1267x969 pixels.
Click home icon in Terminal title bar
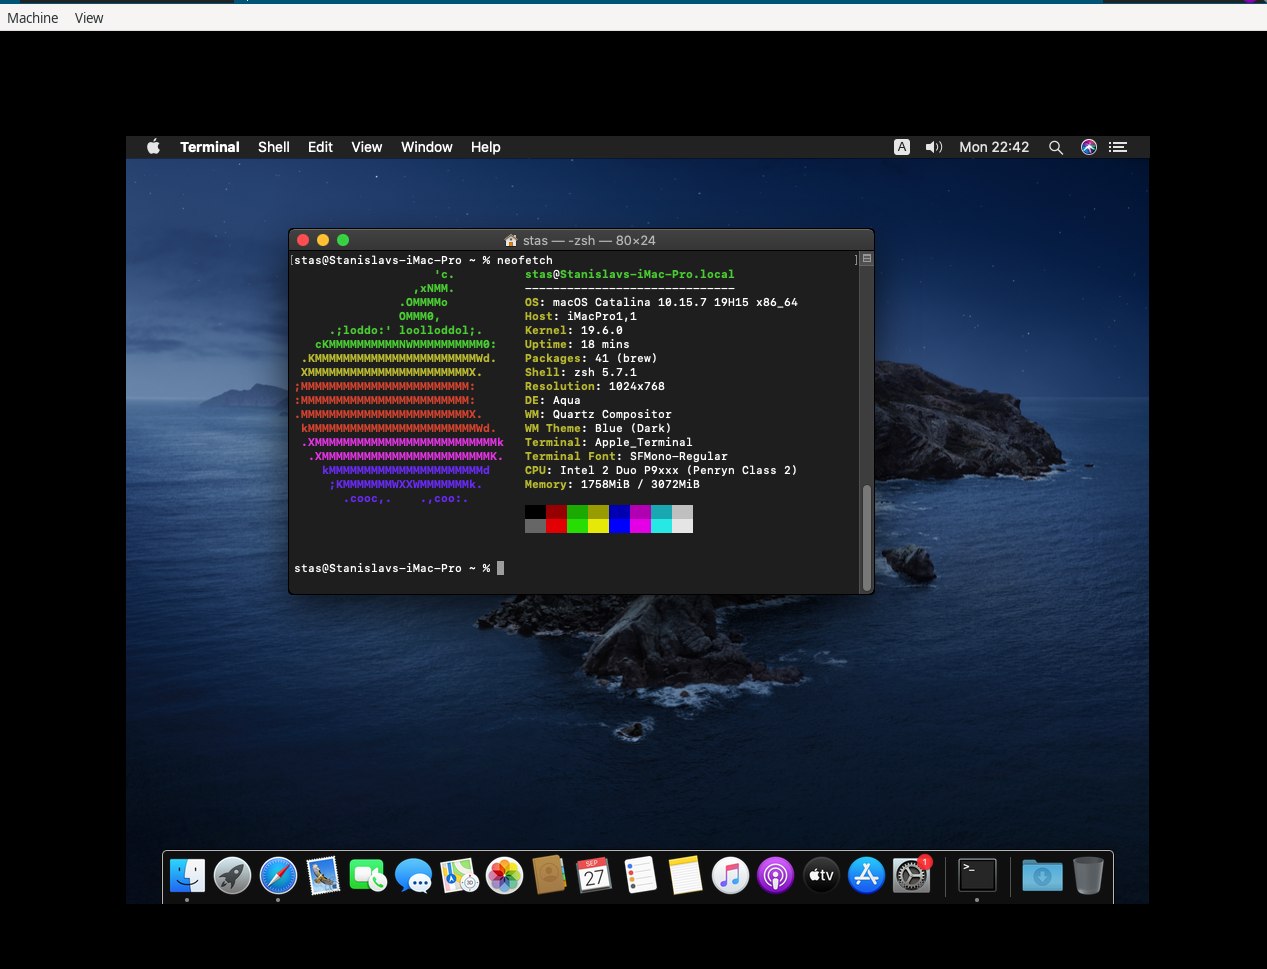pos(512,240)
